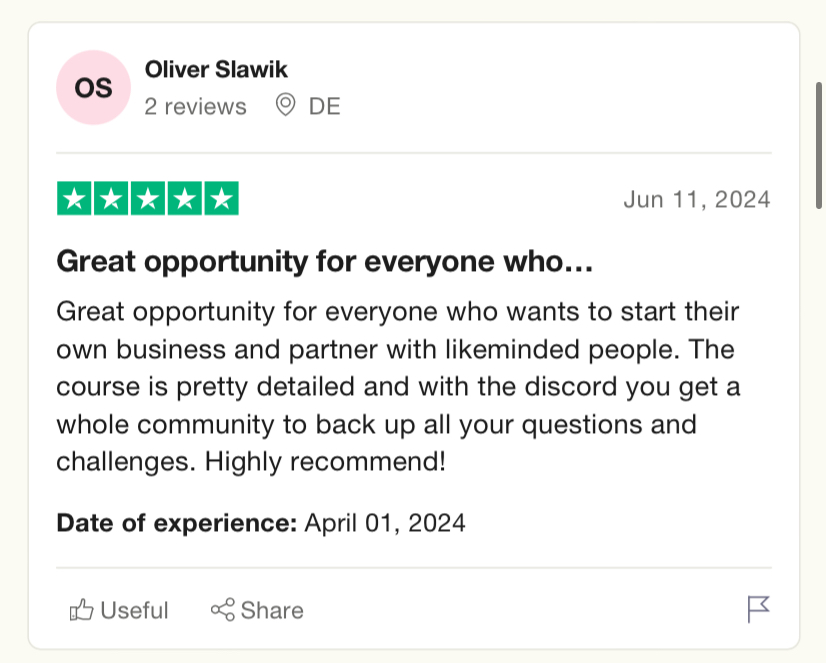Click the share network icon
828x663 pixels.
tap(223, 610)
